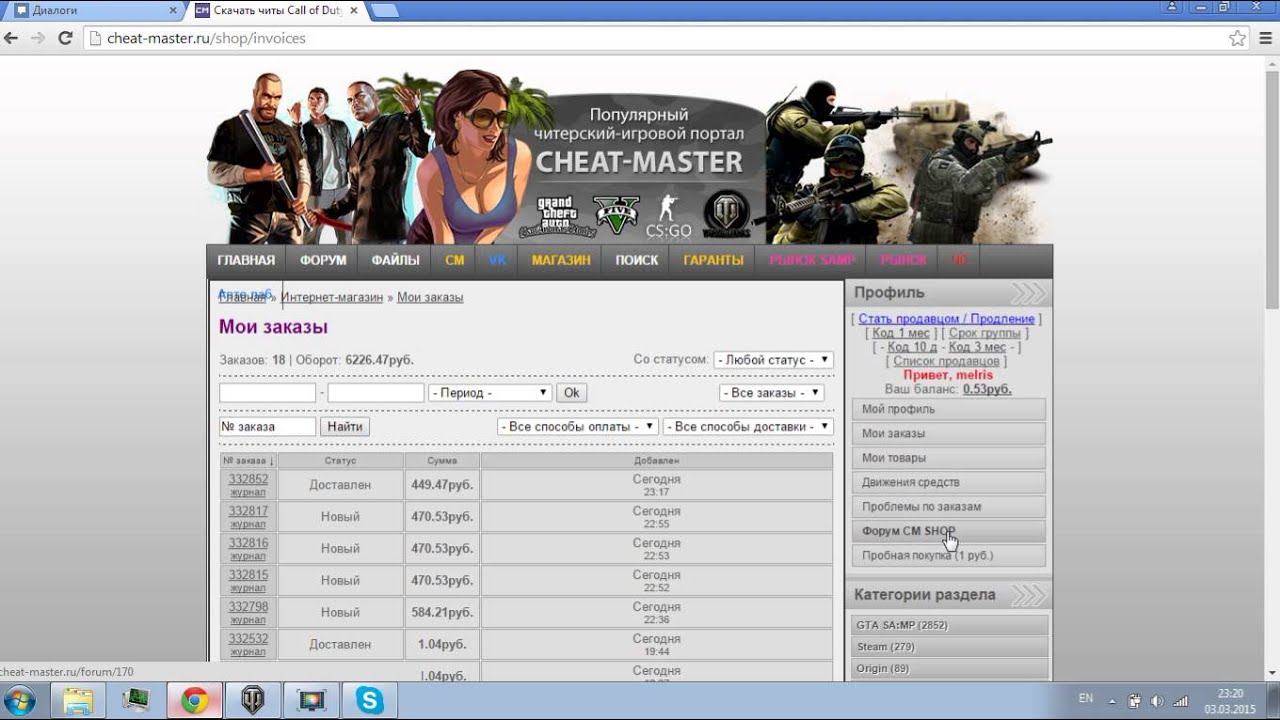The image size is (1280, 720).
Task: Click the № заказа search field
Action: tap(267, 427)
